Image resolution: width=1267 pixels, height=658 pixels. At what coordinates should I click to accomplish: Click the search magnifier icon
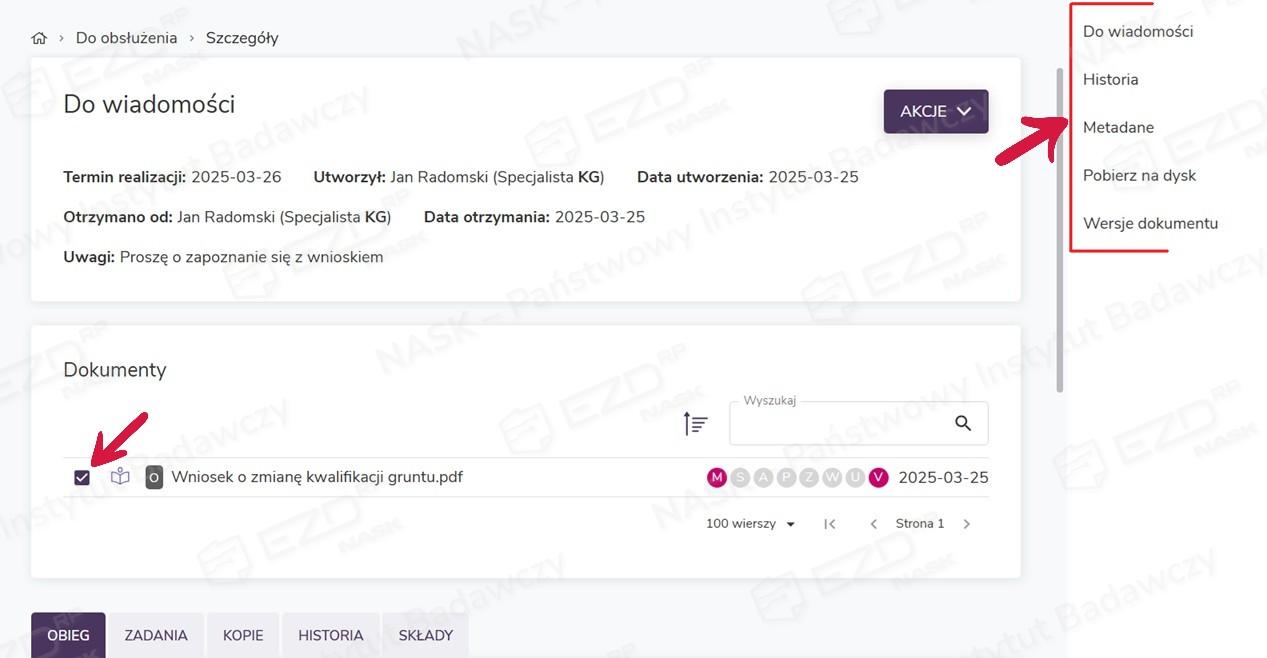point(962,424)
